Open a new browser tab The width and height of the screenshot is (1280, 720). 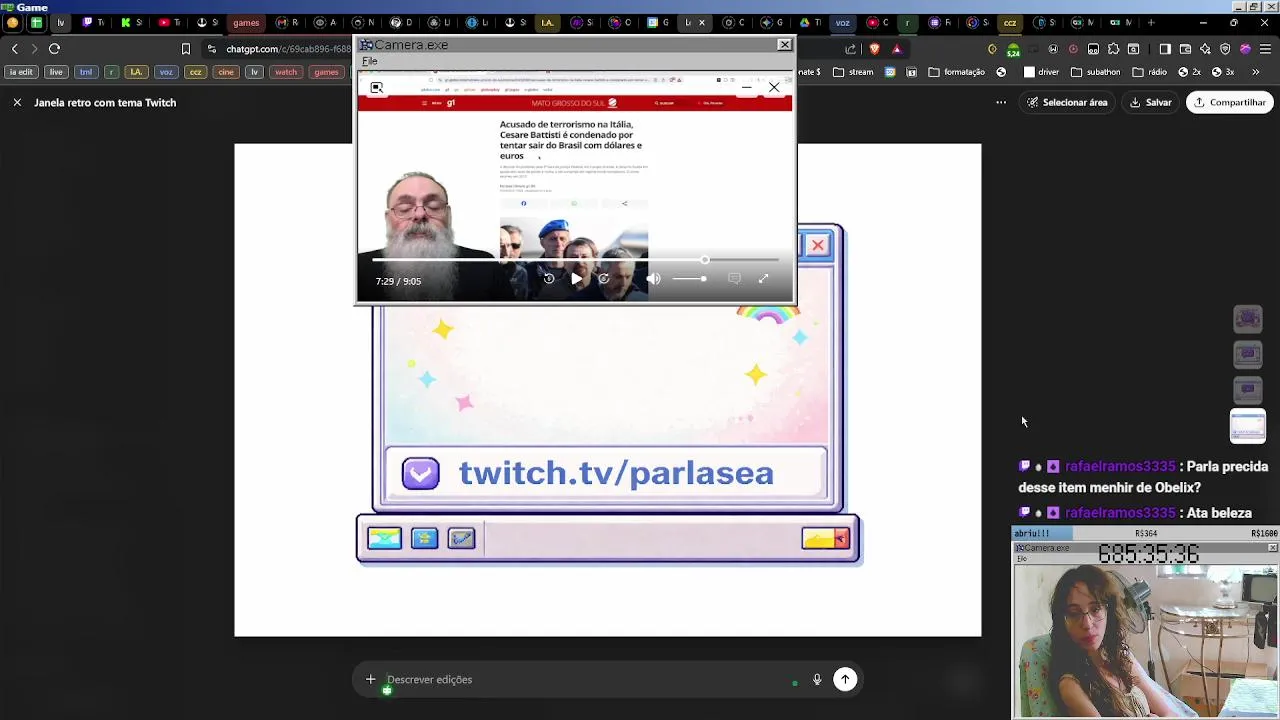[x=1151, y=22]
